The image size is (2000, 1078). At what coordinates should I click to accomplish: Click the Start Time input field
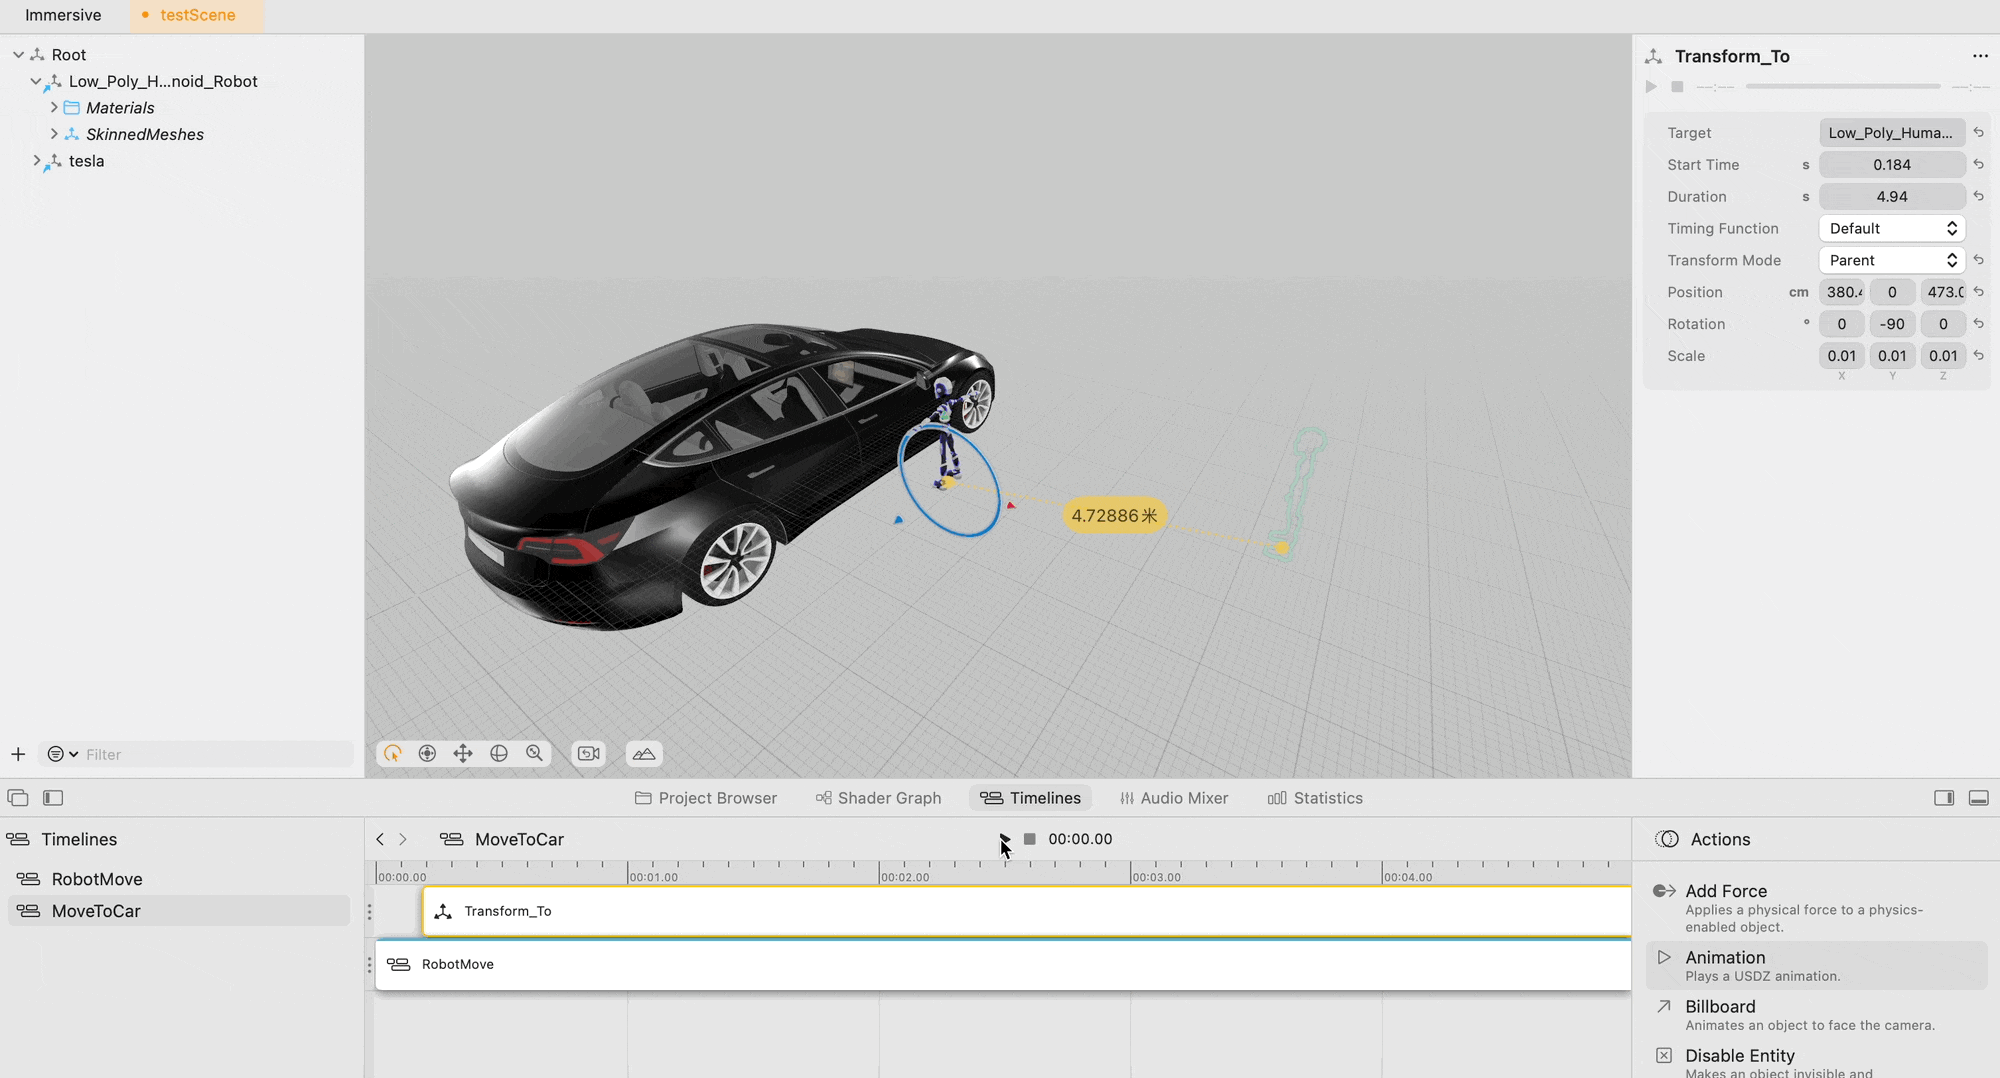(1891, 165)
